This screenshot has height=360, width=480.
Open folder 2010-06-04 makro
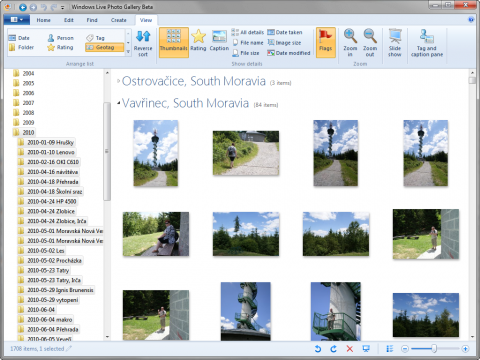[46, 319]
